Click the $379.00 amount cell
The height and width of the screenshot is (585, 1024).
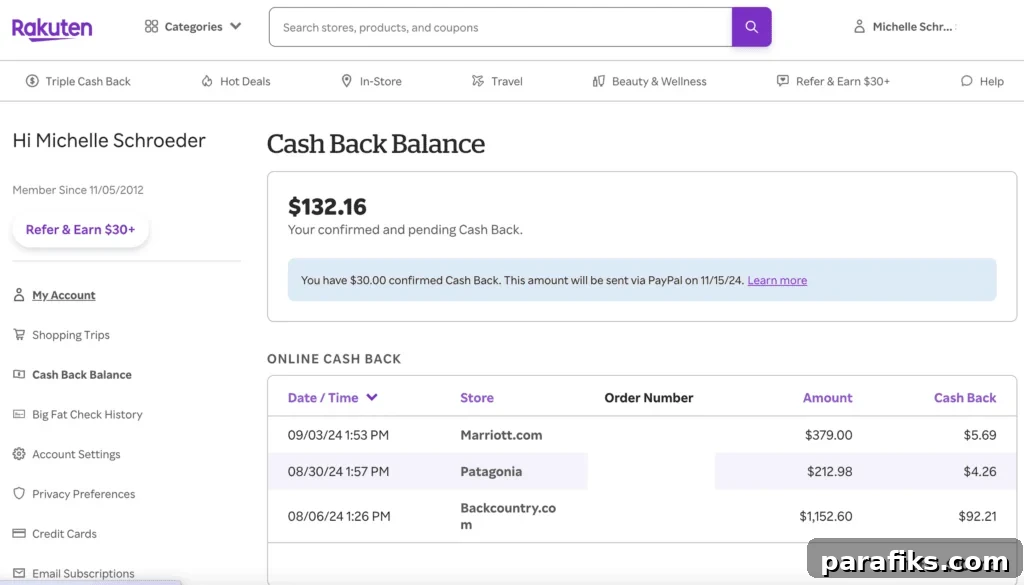828,435
